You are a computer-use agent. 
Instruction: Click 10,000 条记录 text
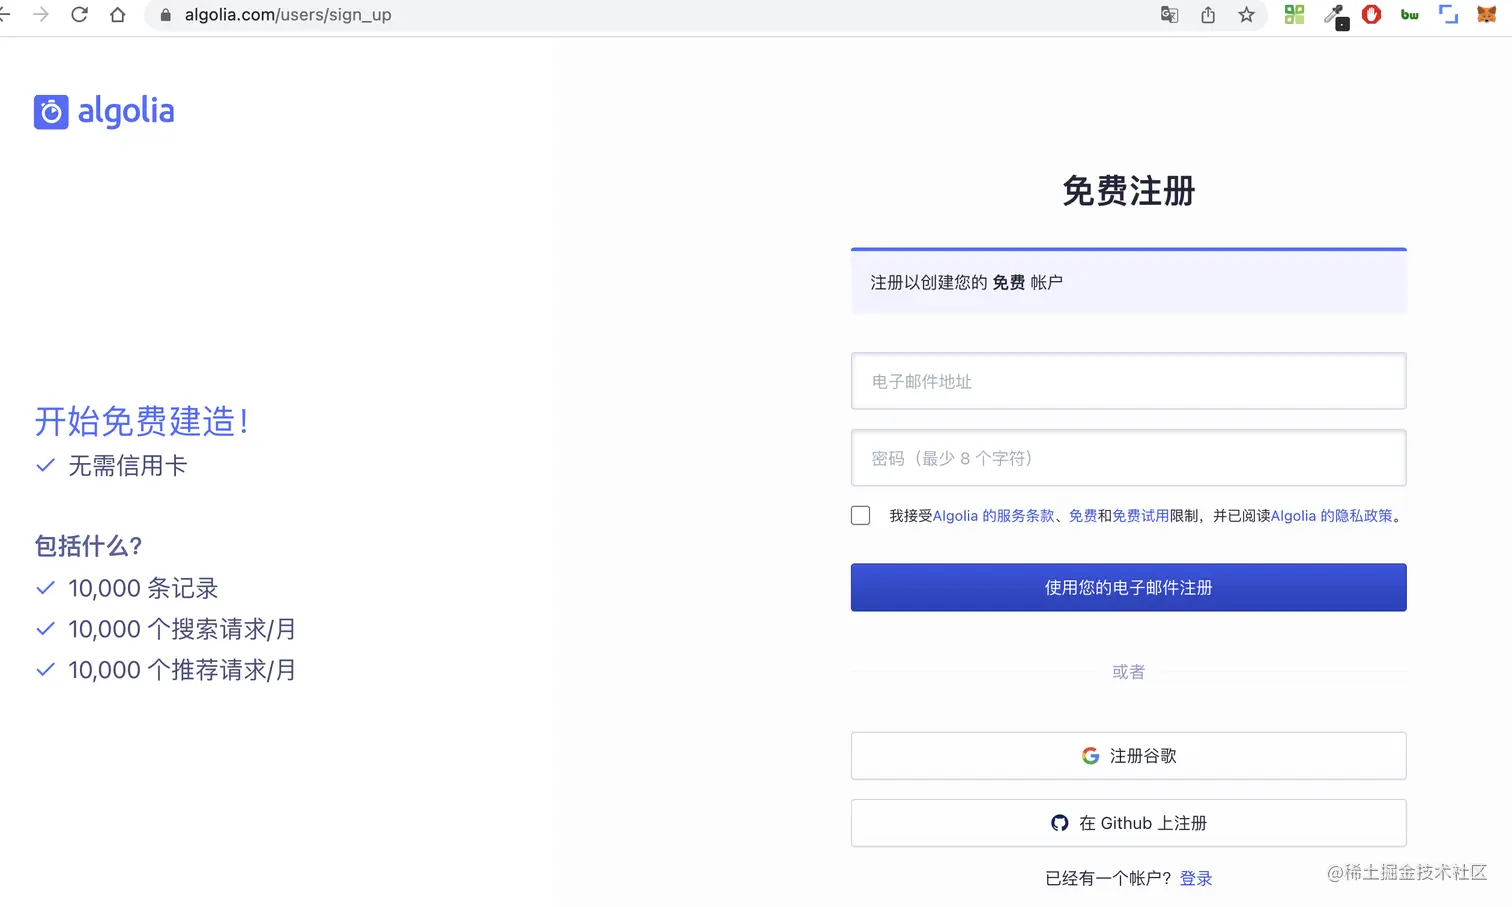[x=143, y=588]
